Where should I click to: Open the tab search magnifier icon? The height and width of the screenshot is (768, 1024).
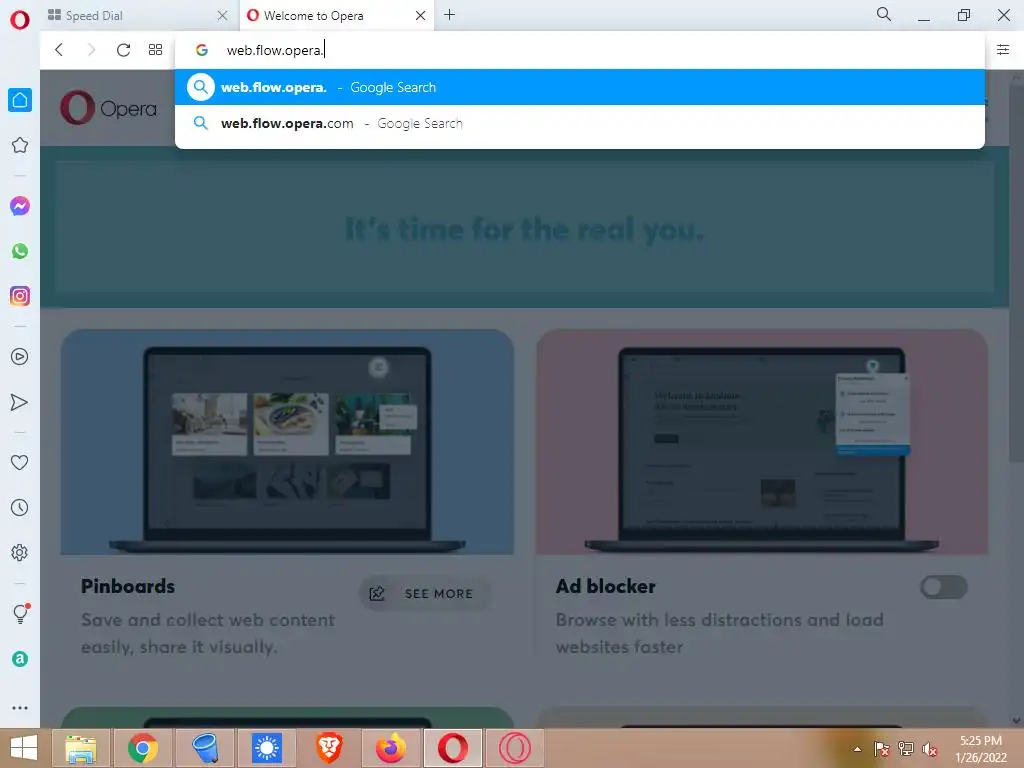click(x=884, y=14)
